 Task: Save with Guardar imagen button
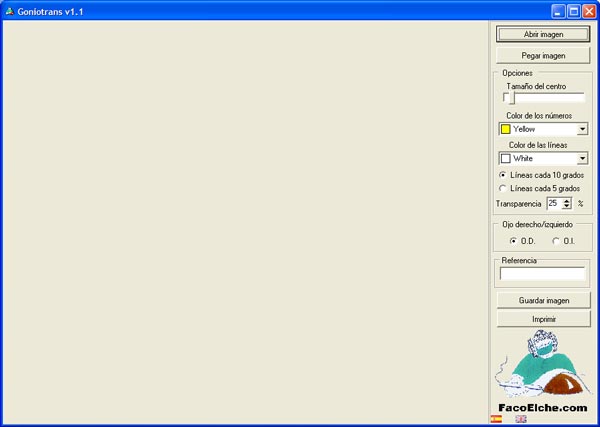pos(543,300)
